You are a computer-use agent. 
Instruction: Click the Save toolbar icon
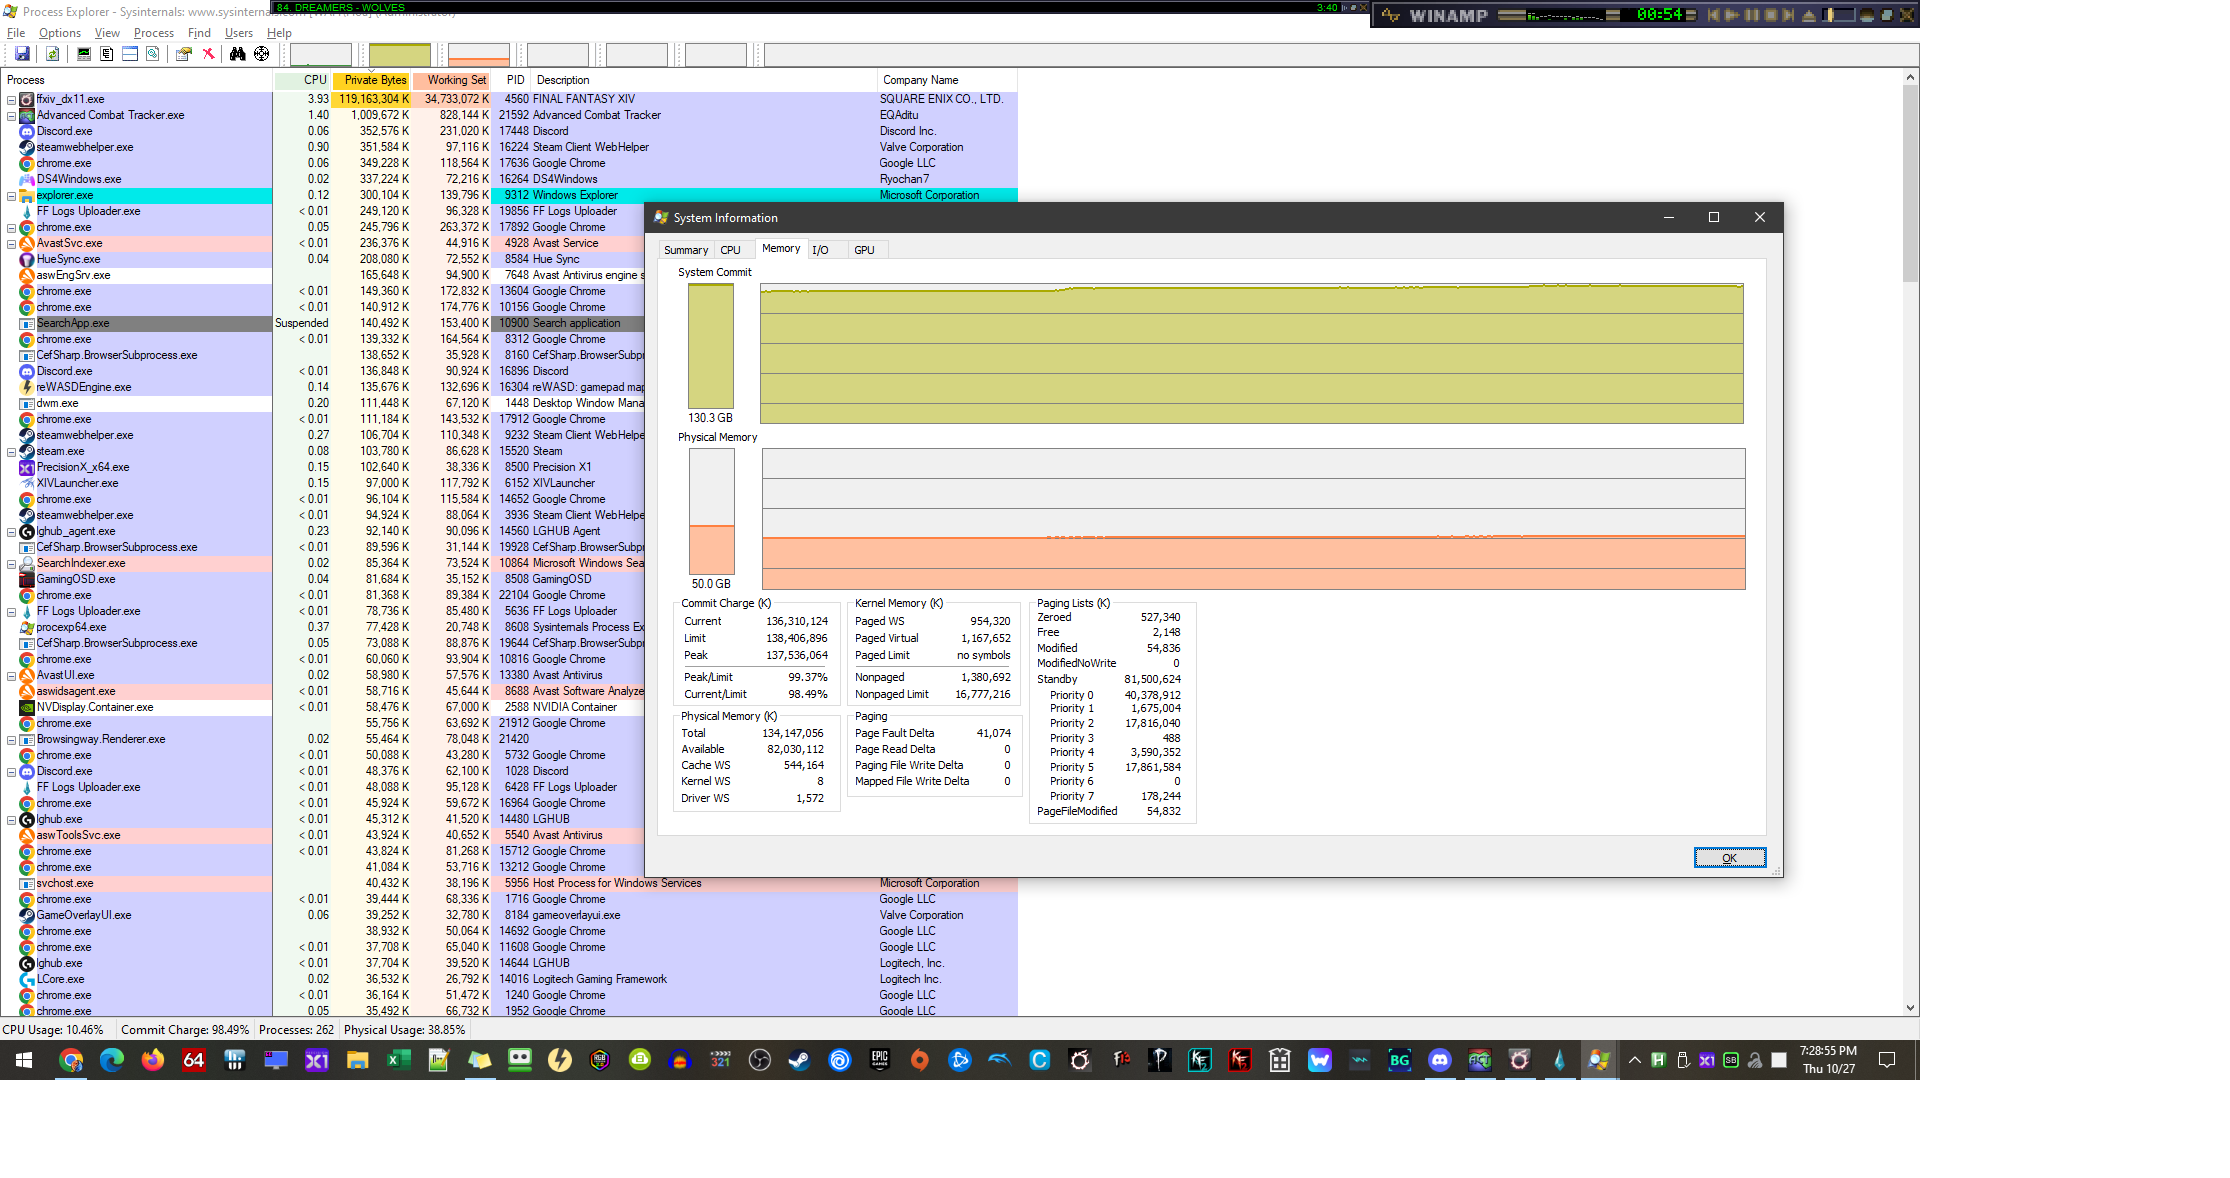point(21,54)
